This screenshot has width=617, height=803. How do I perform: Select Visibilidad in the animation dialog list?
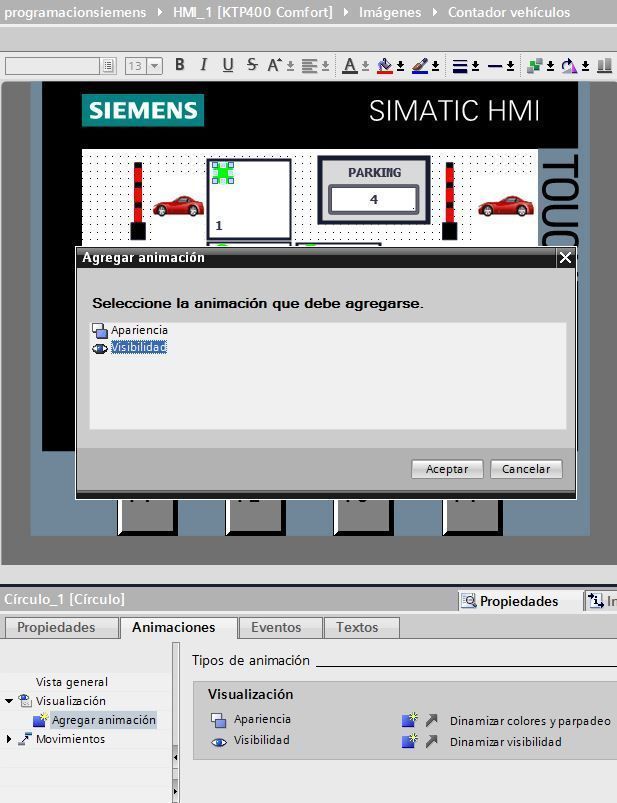(139, 347)
